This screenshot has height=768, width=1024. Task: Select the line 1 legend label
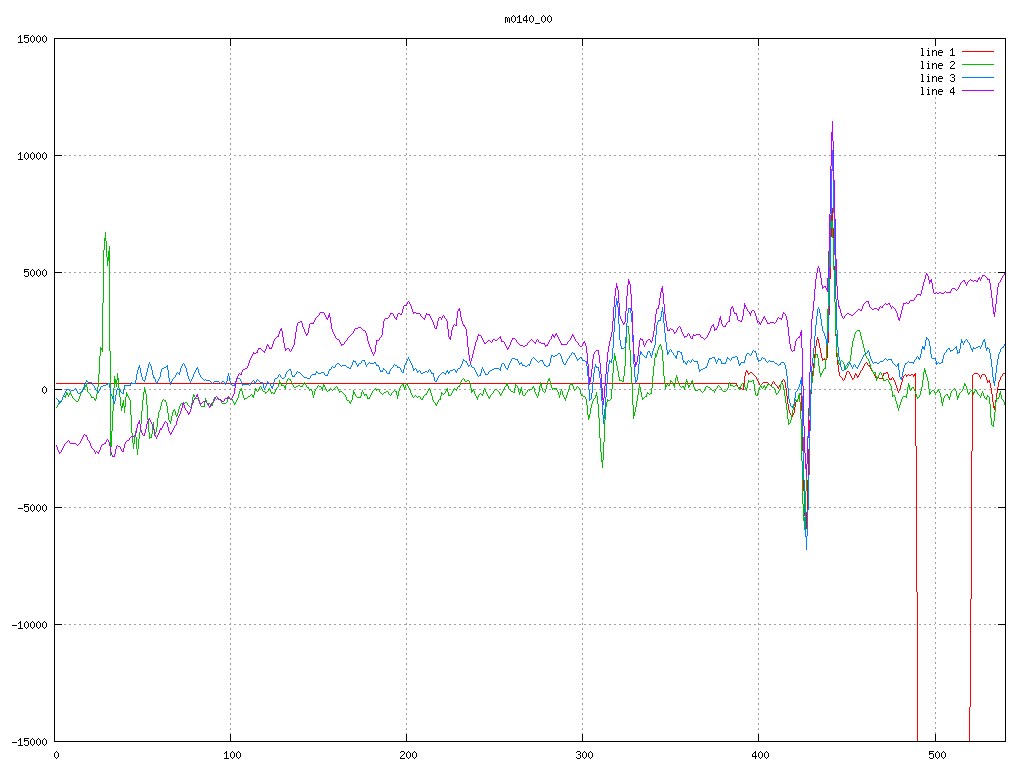click(937, 52)
